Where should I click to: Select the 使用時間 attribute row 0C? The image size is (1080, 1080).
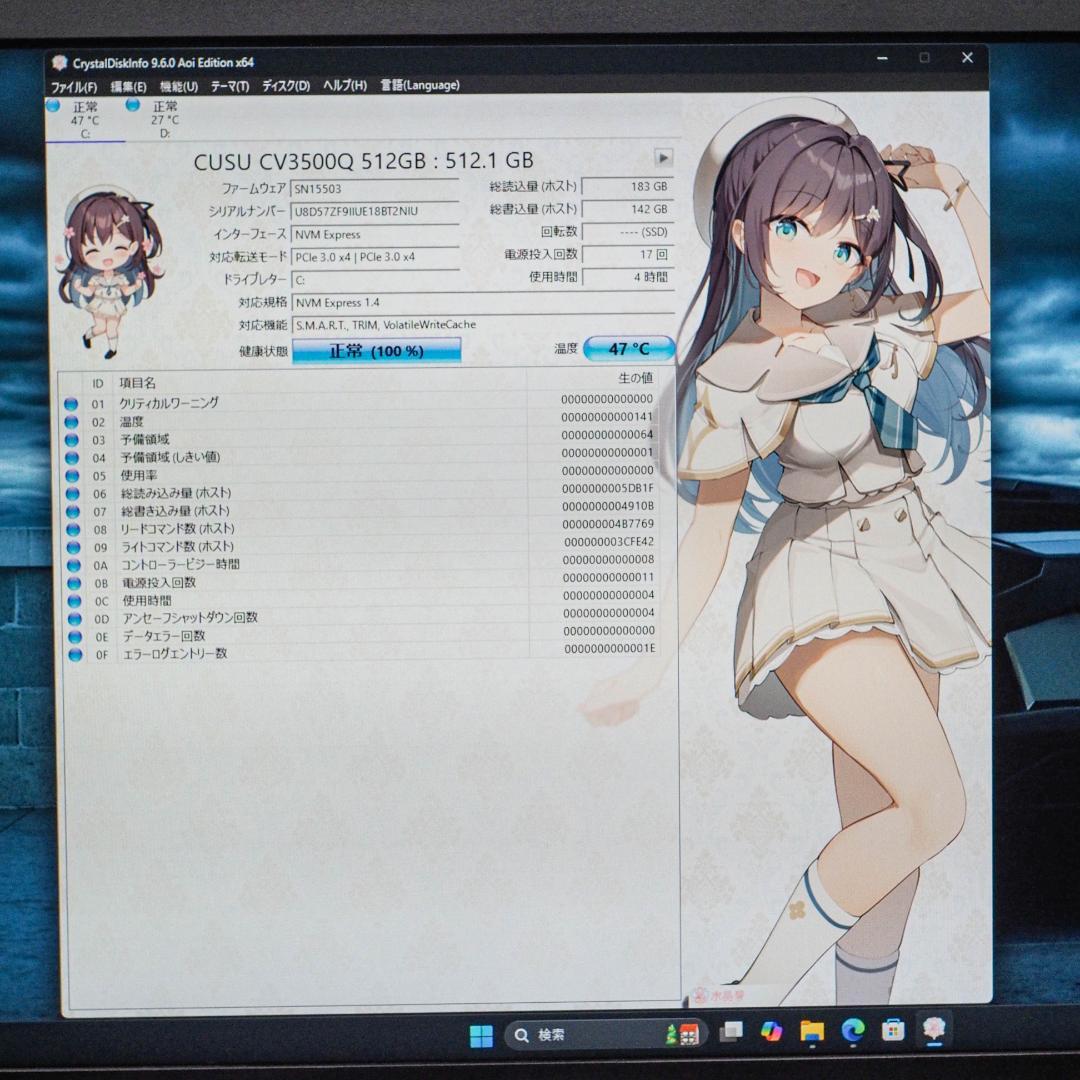point(358,599)
